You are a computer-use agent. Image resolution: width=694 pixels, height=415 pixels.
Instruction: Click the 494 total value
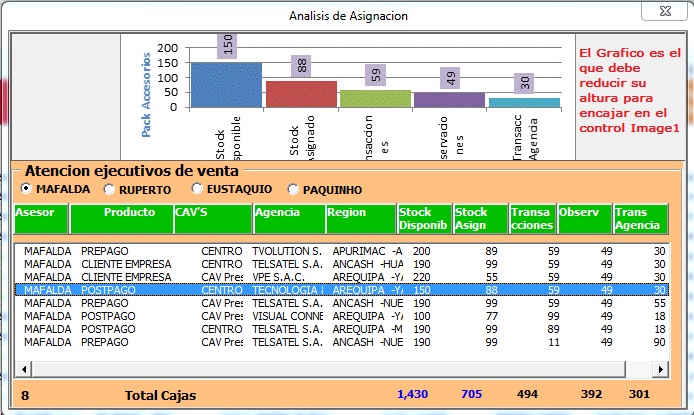(528, 394)
